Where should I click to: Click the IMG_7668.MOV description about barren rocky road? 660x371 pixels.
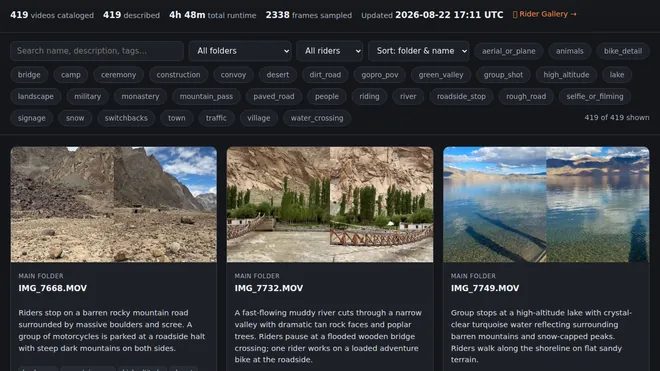(112, 331)
